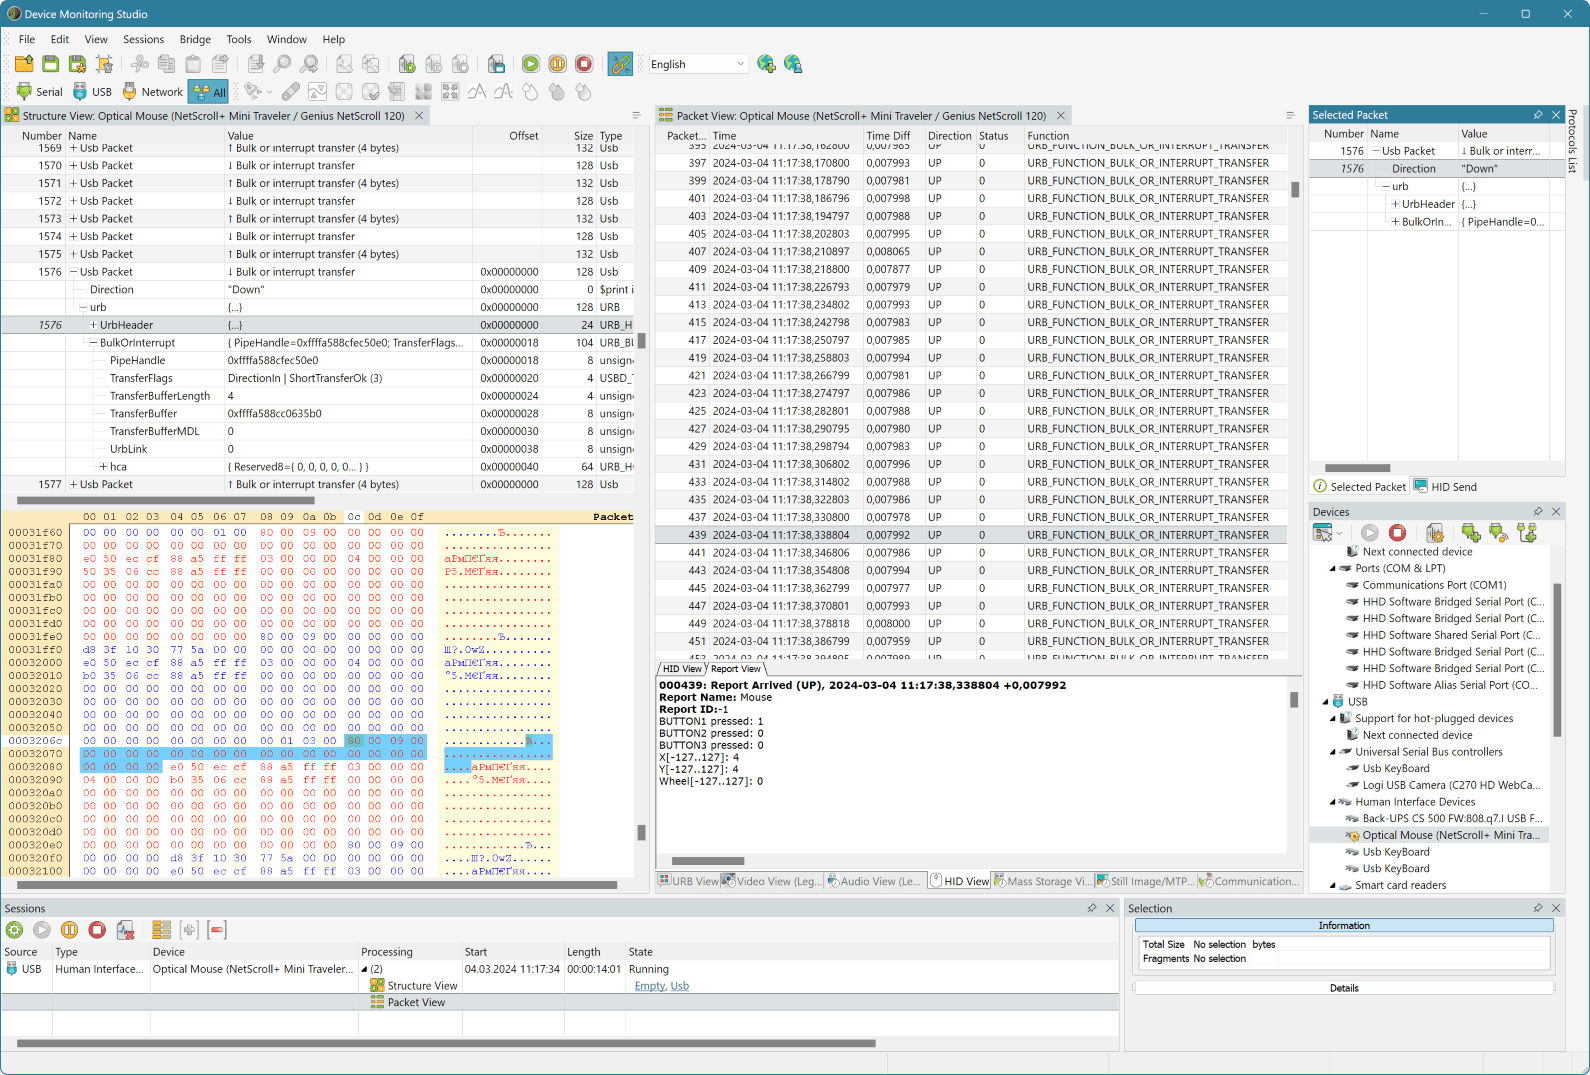Collapse the BulkOrInterrupt tree node
The image size is (1590, 1075).
click(93, 343)
